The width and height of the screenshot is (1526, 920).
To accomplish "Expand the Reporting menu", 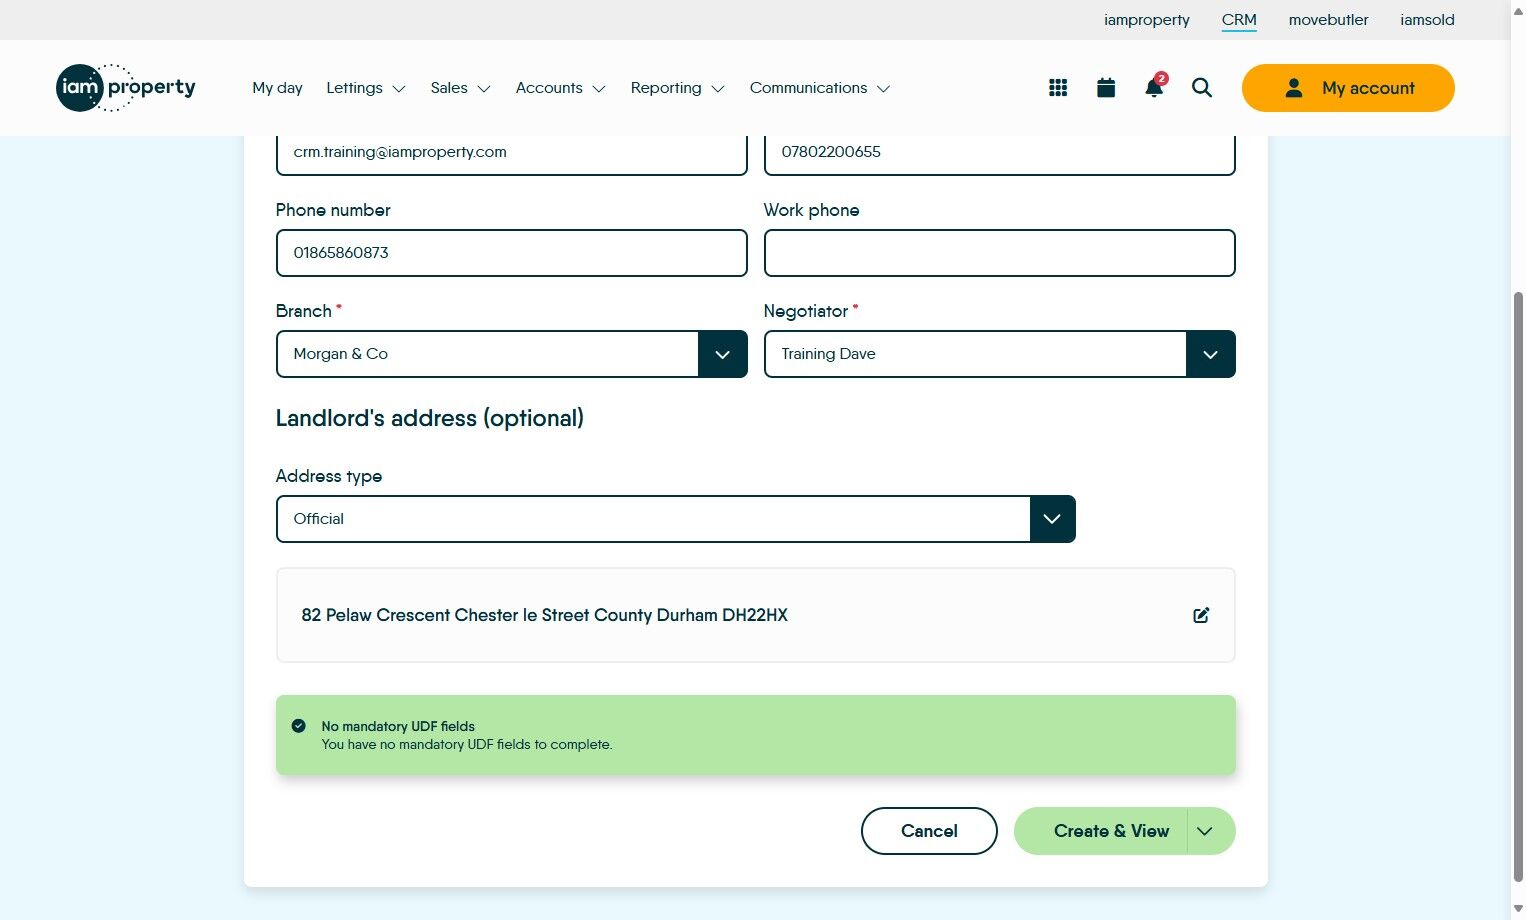I will 677,88.
